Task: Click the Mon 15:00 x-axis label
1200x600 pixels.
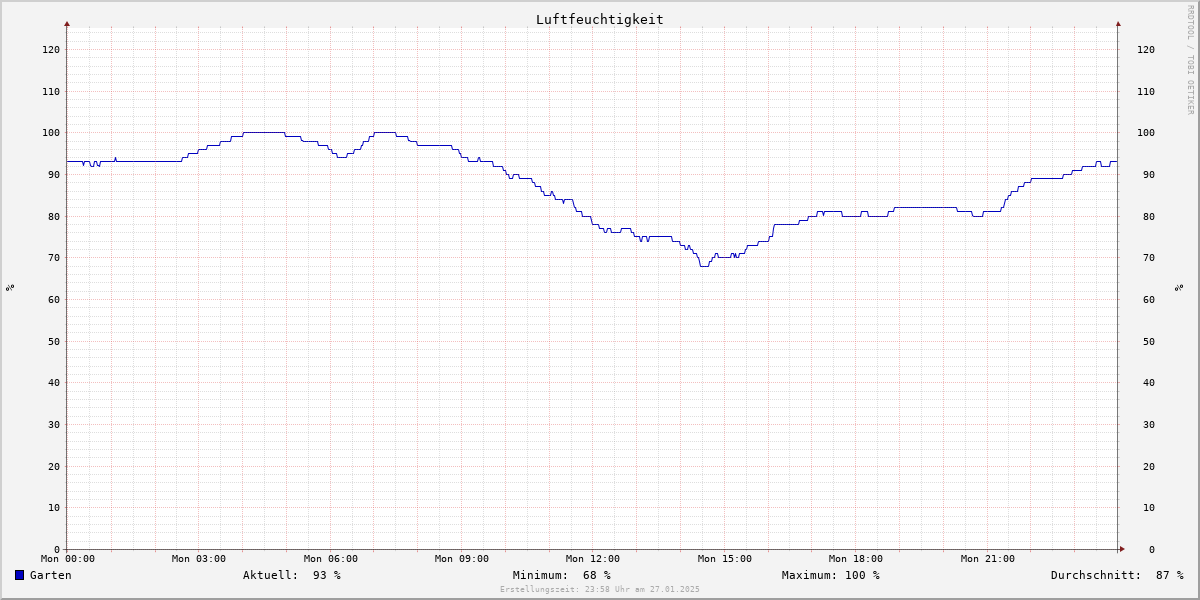Action: coord(725,559)
